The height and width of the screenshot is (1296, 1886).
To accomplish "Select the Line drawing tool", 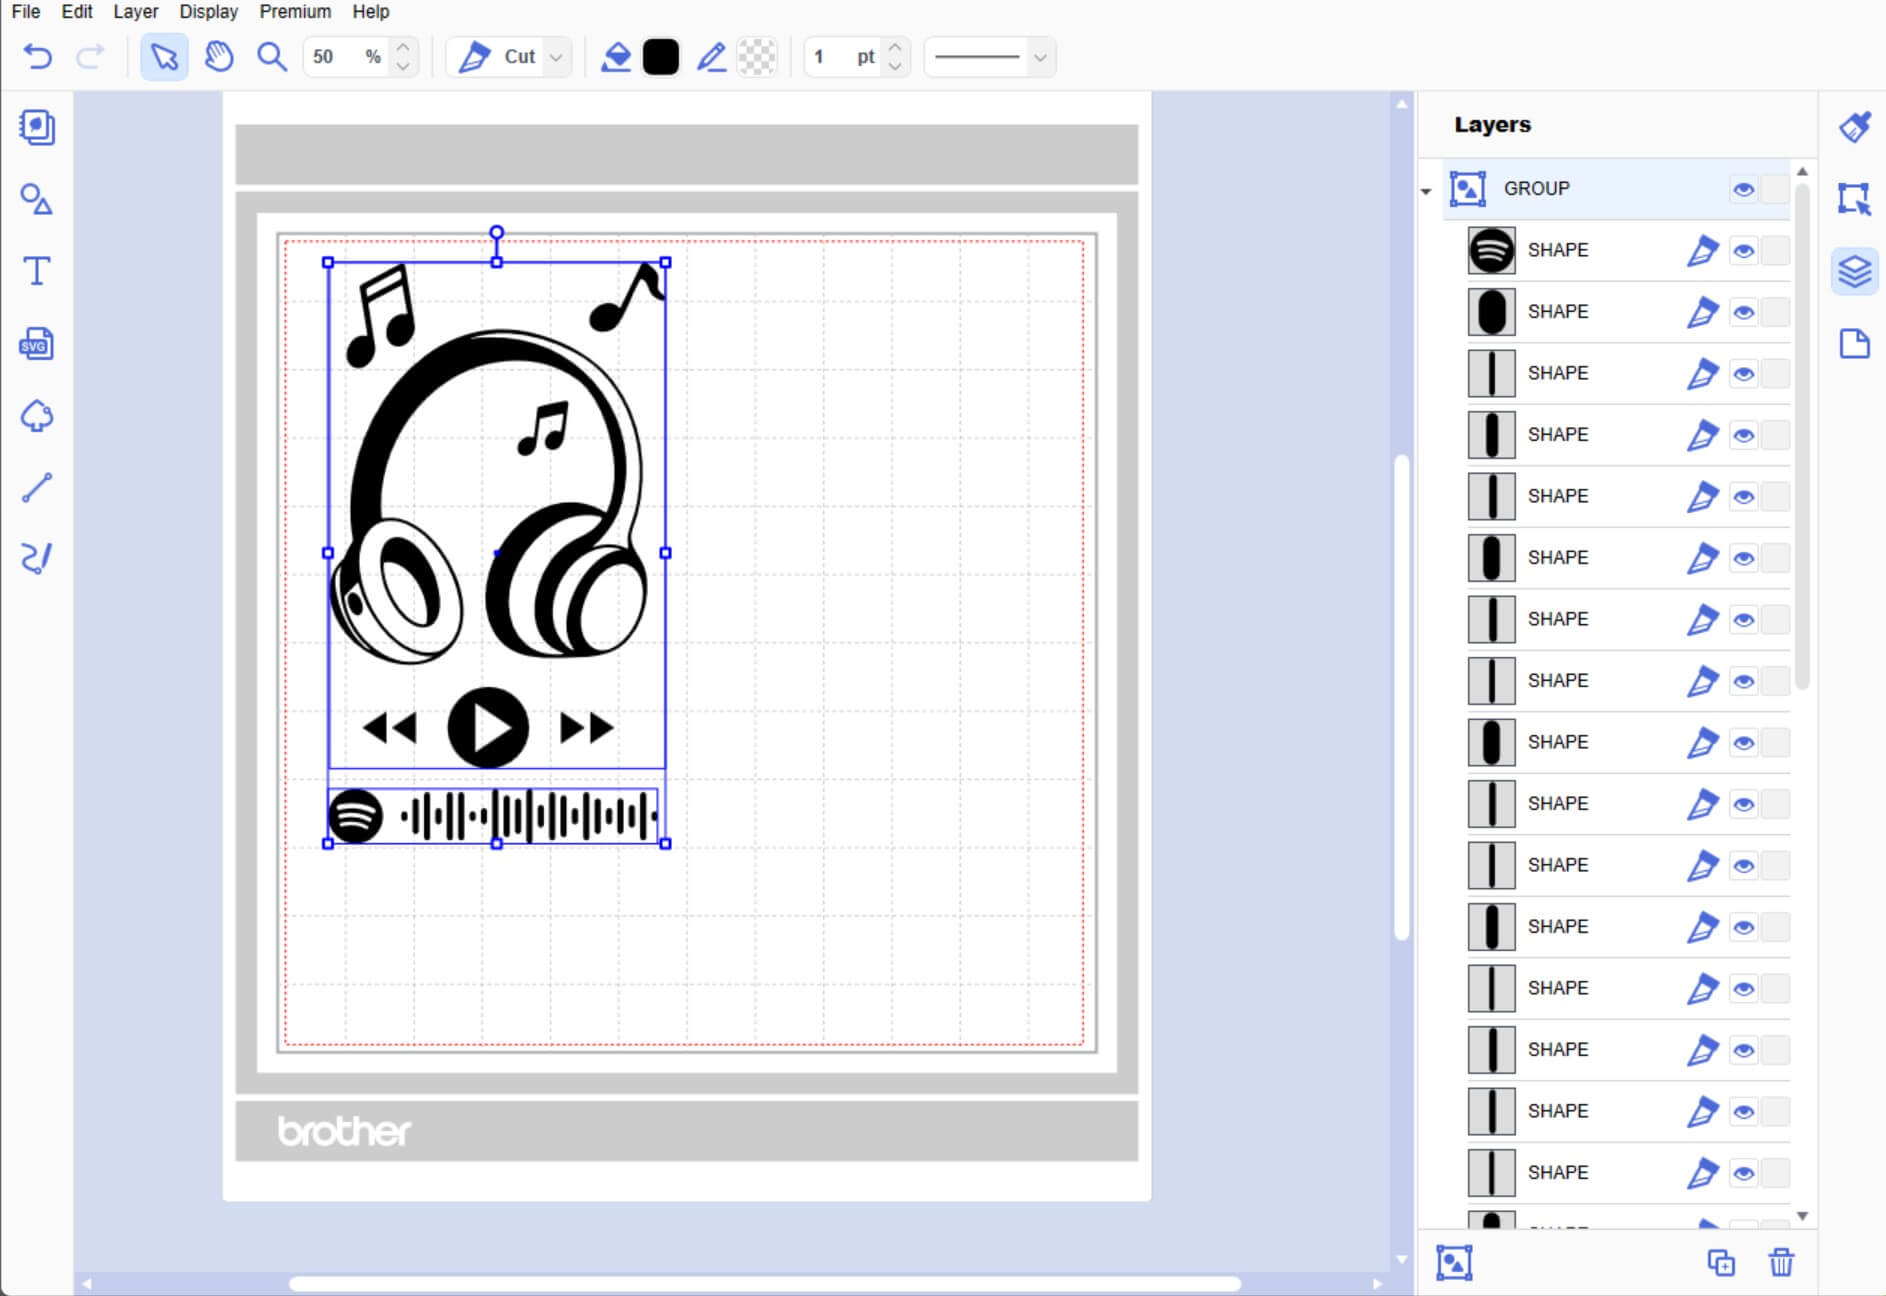I will 37,488.
